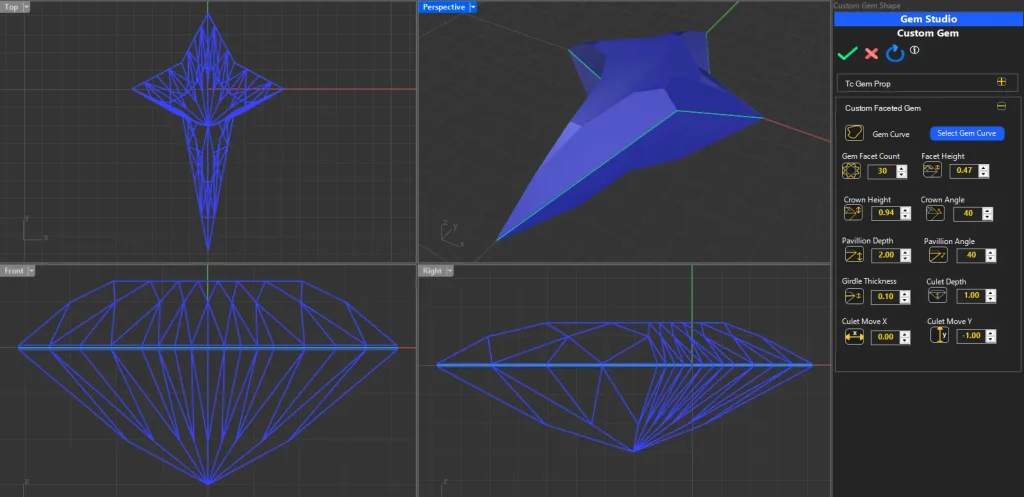Adjust the Culet Depth spinner arrows

[x=991, y=296]
